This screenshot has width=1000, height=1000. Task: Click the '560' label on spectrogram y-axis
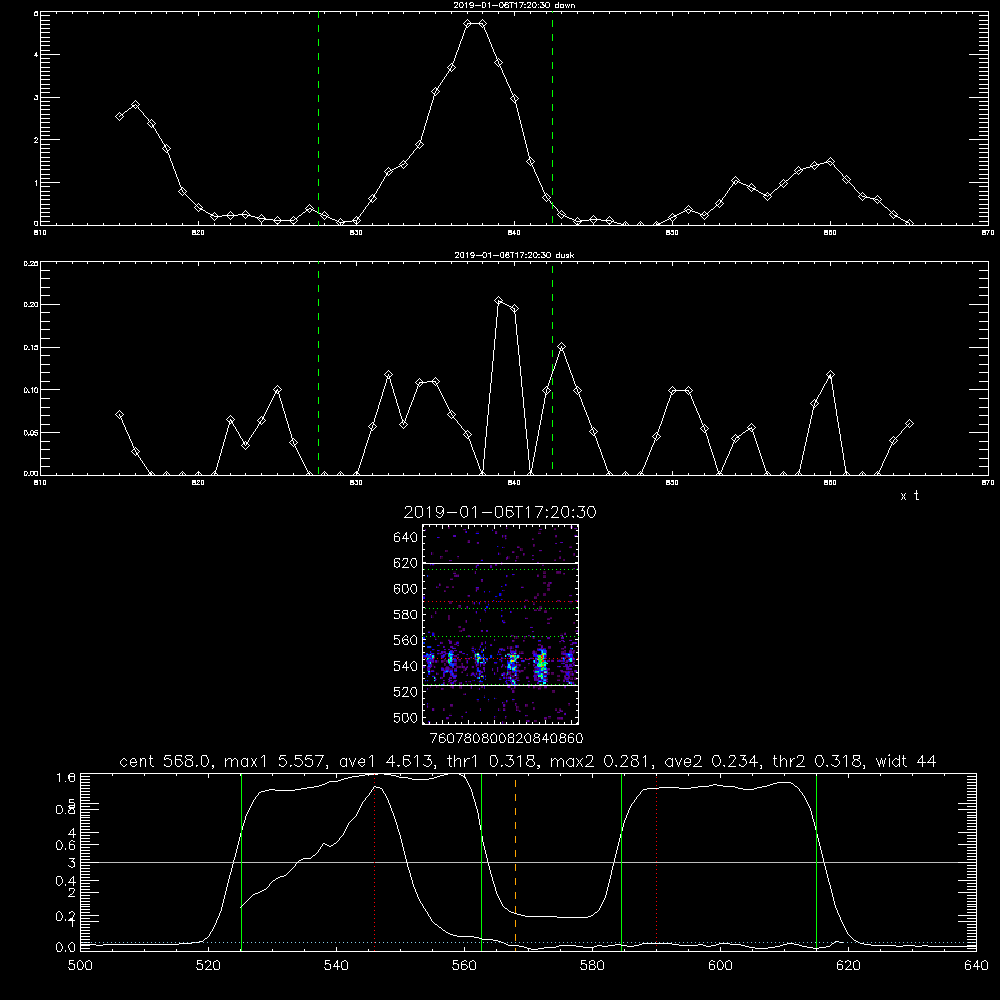[x=406, y=640]
